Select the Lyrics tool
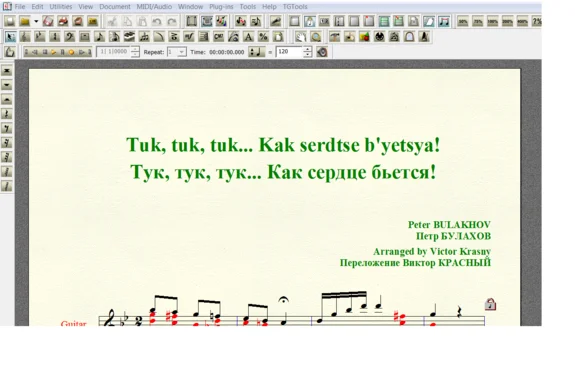Viewport: 576px width, 369px height. pyautogui.click(x=233, y=37)
